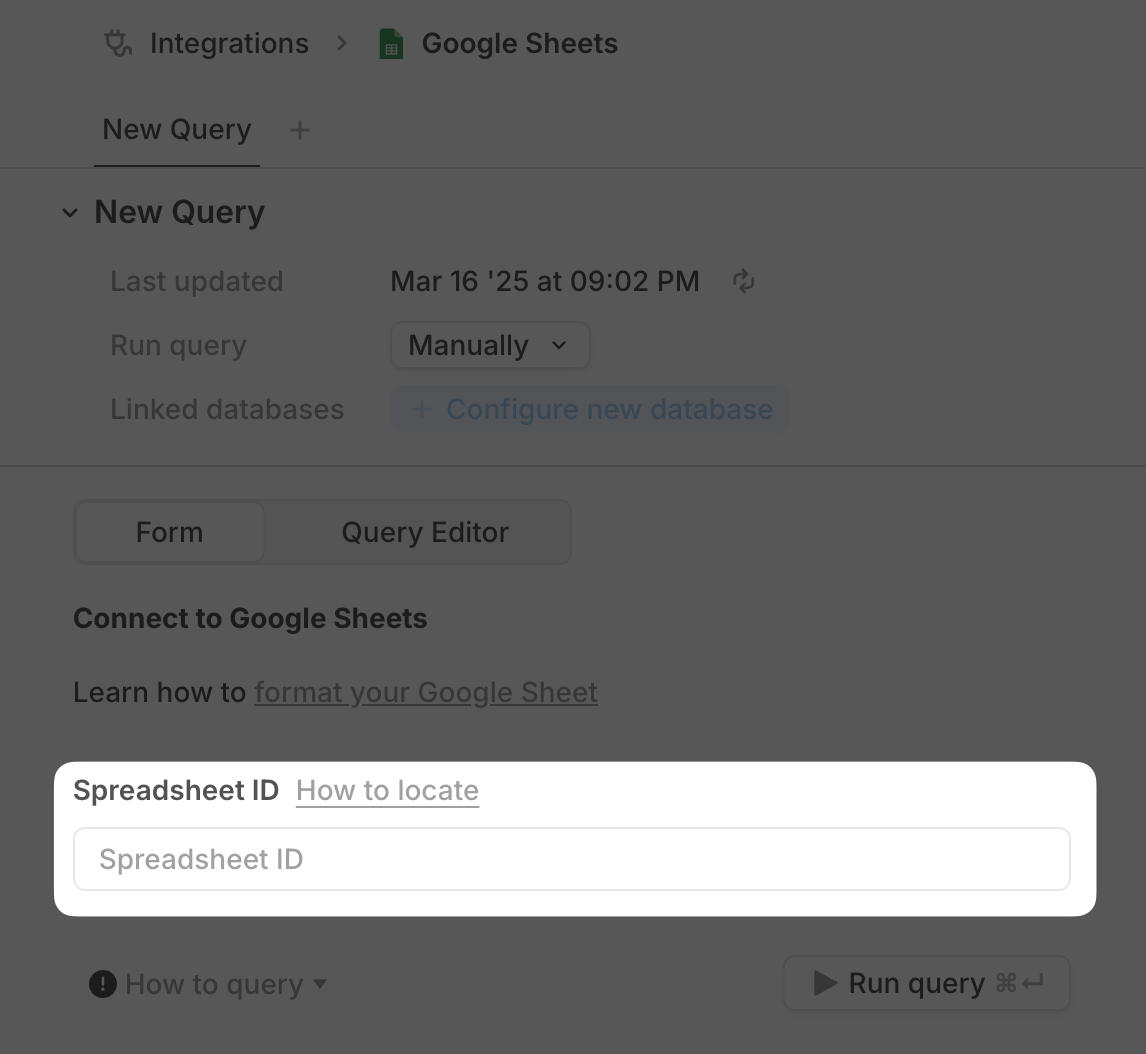Refresh the last updated timestamp

(x=744, y=281)
